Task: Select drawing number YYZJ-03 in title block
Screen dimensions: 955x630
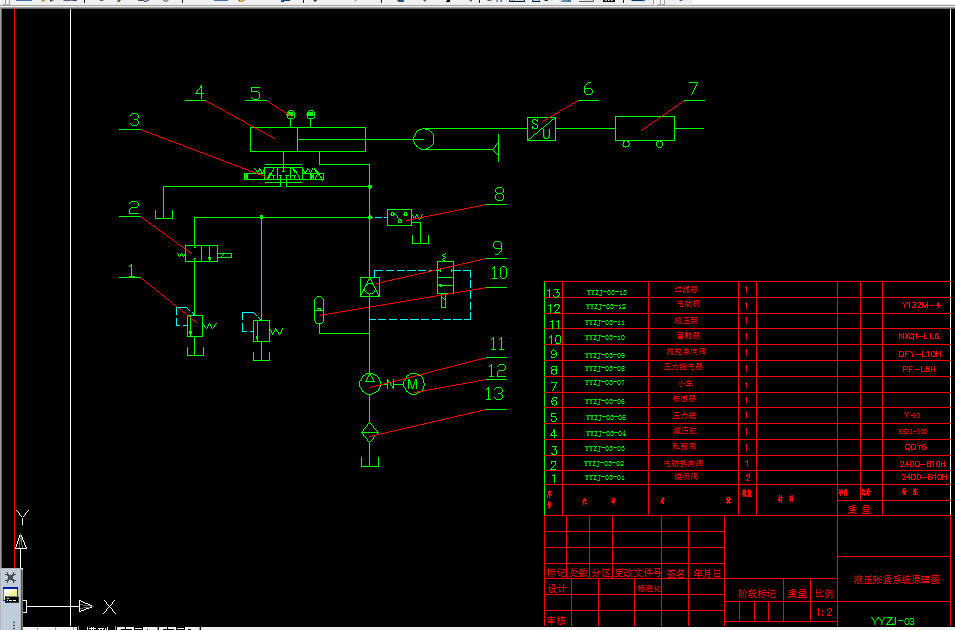Action: [893, 621]
